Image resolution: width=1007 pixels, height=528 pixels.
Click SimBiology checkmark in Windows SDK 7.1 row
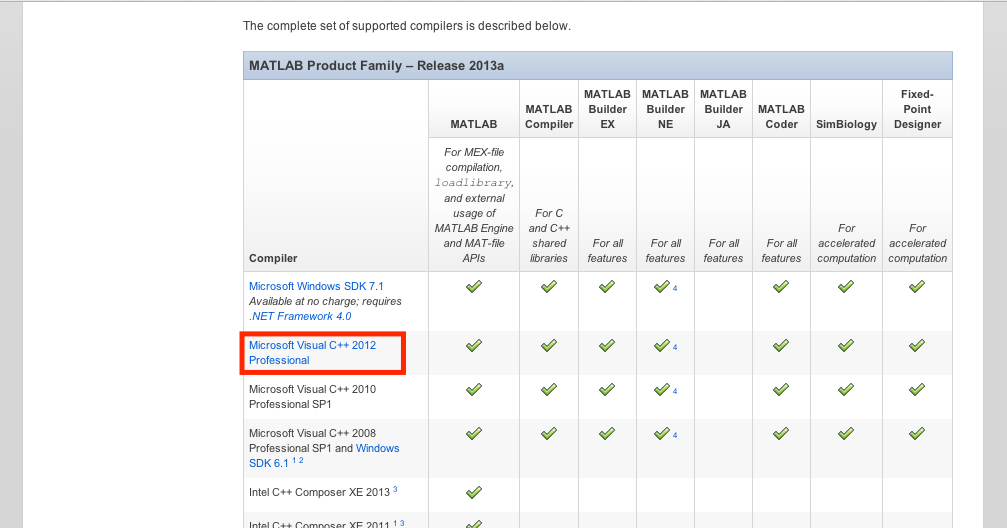(846, 286)
